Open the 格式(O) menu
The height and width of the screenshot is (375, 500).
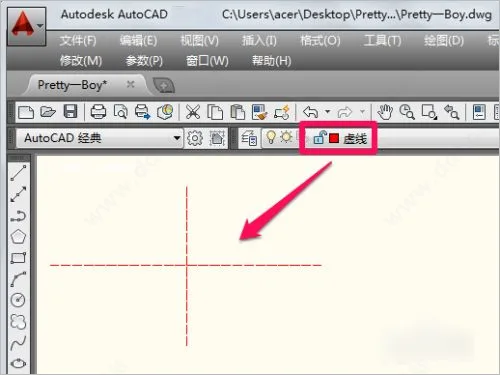320,41
